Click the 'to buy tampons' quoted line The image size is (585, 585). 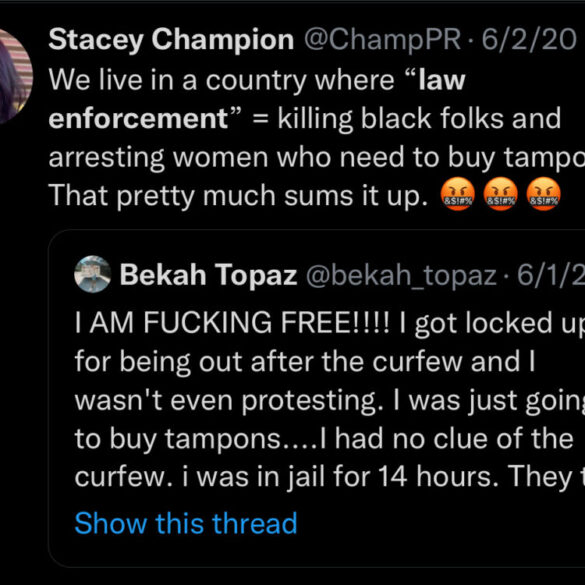click(x=324, y=439)
